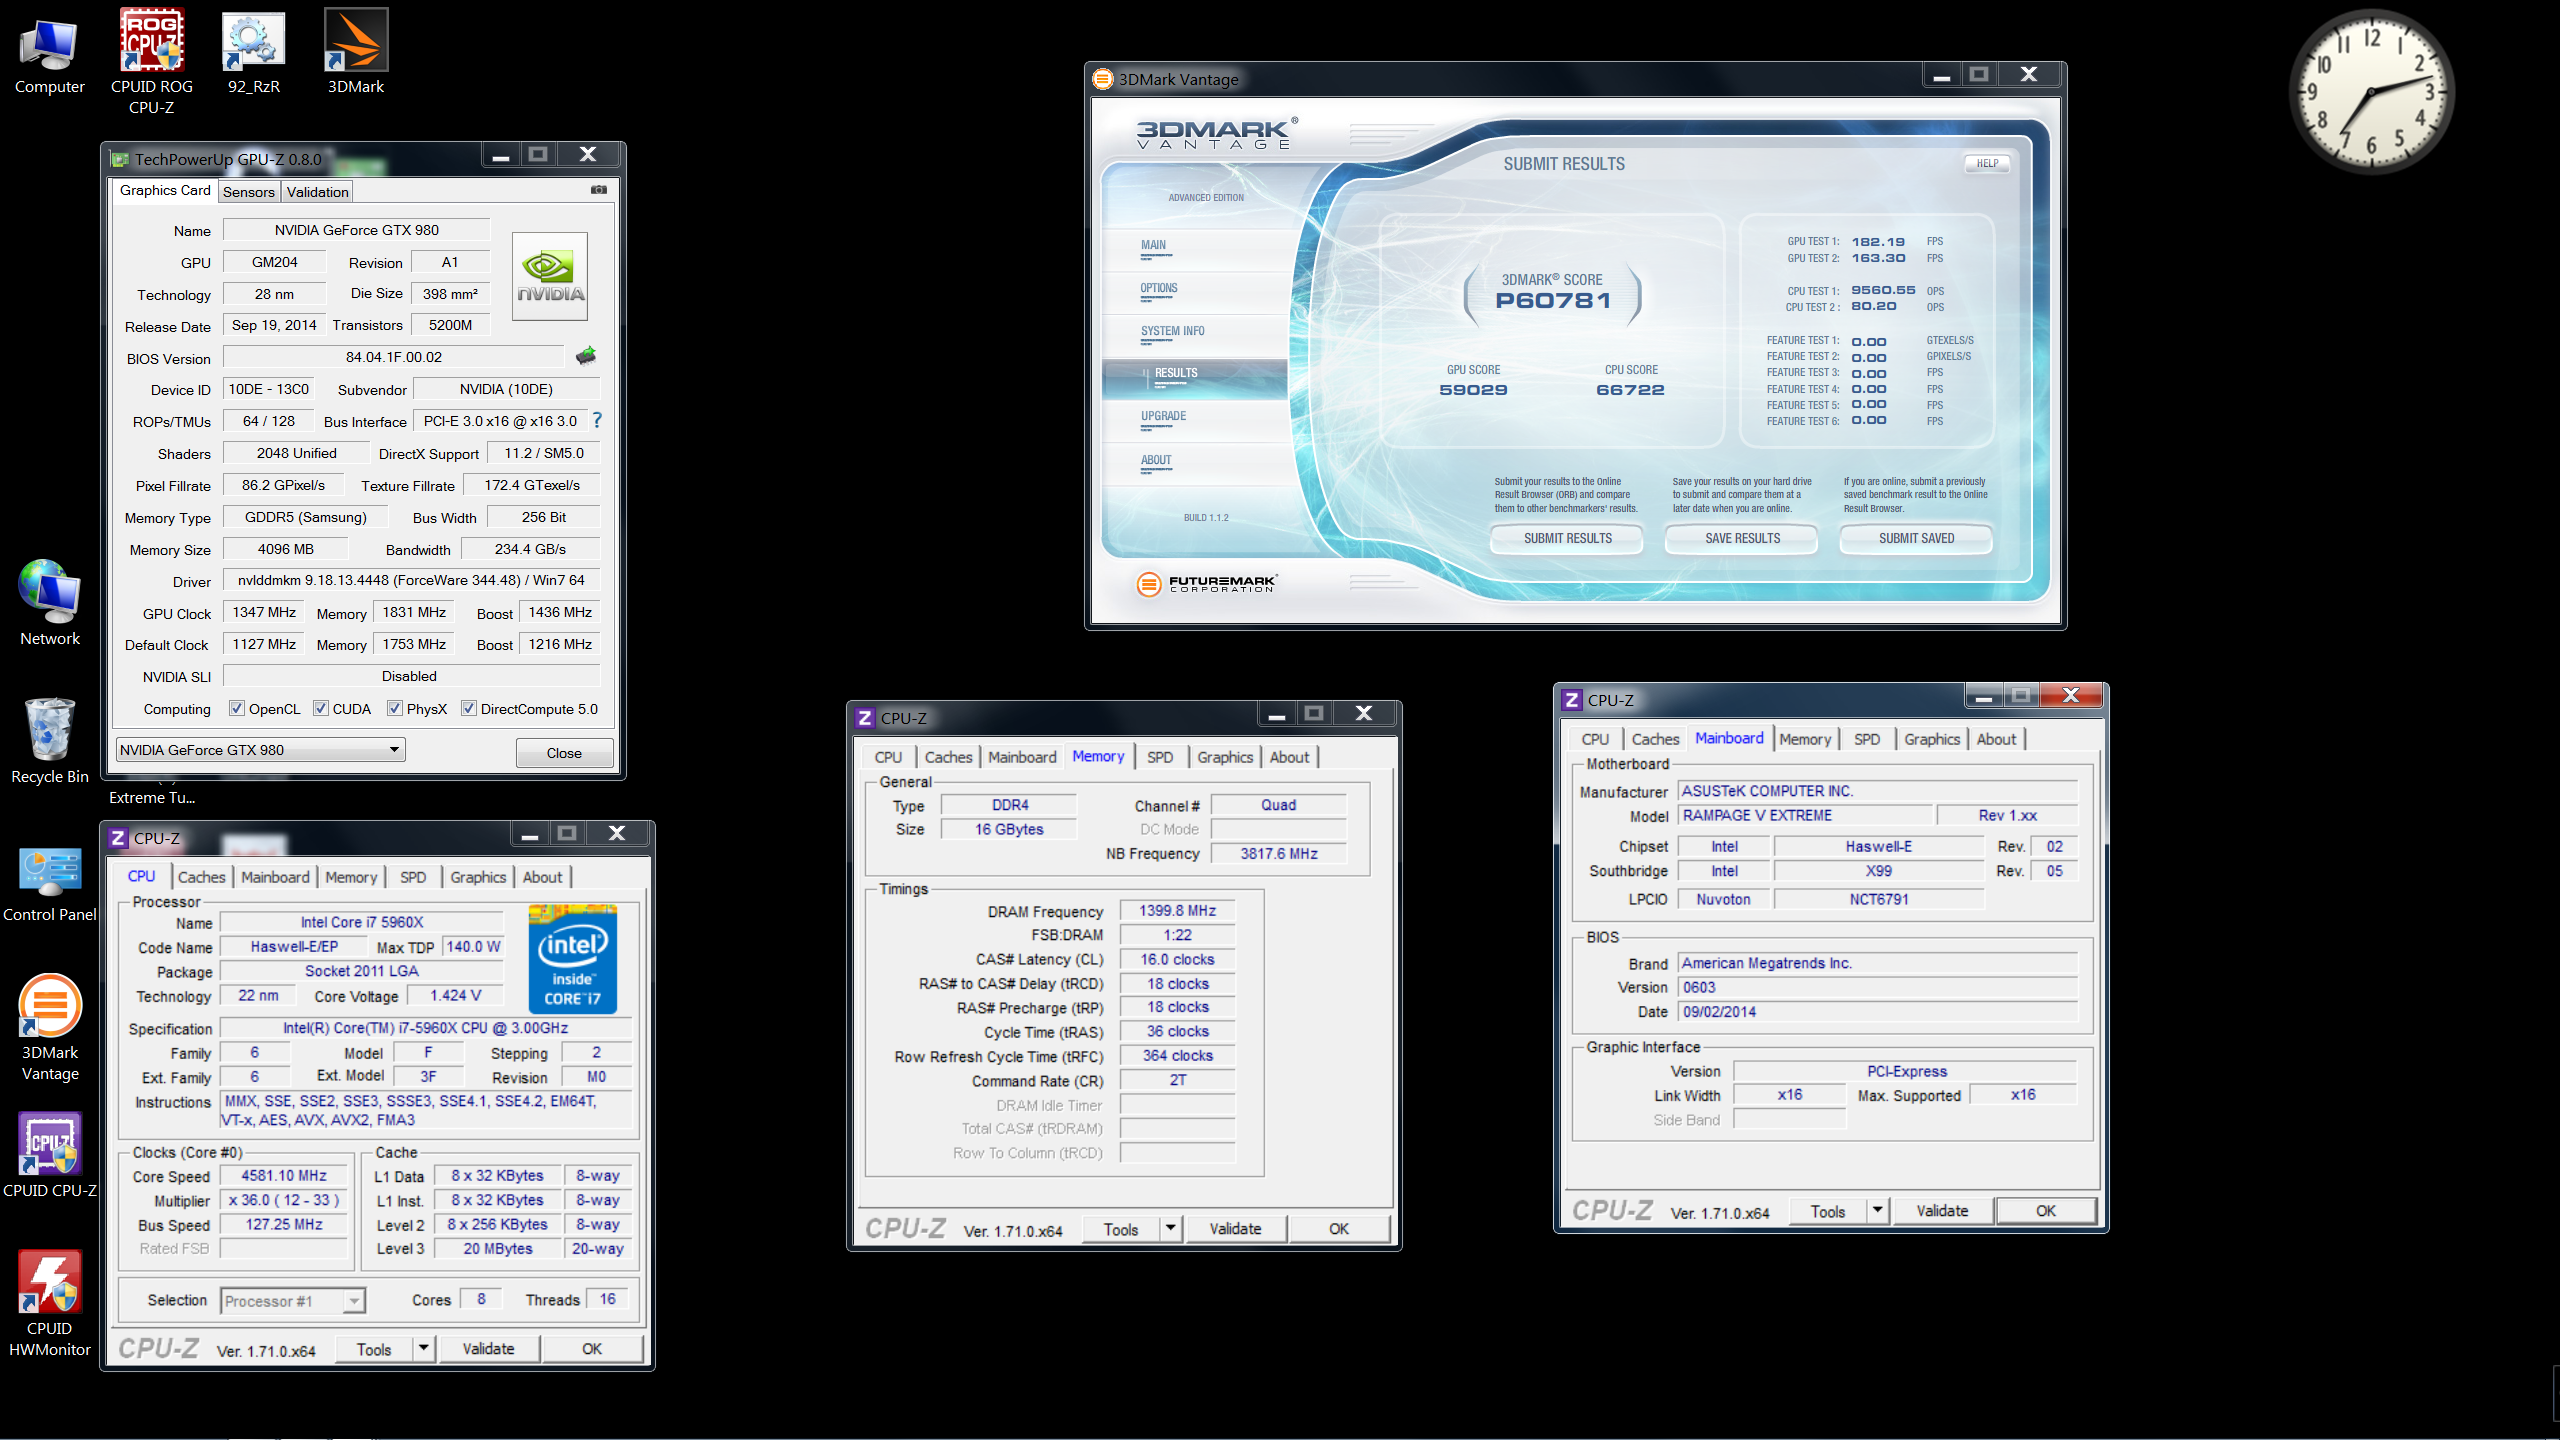Click HELP button in 3DMark Vantage
2560x1440 pixels.
[1987, 163]
